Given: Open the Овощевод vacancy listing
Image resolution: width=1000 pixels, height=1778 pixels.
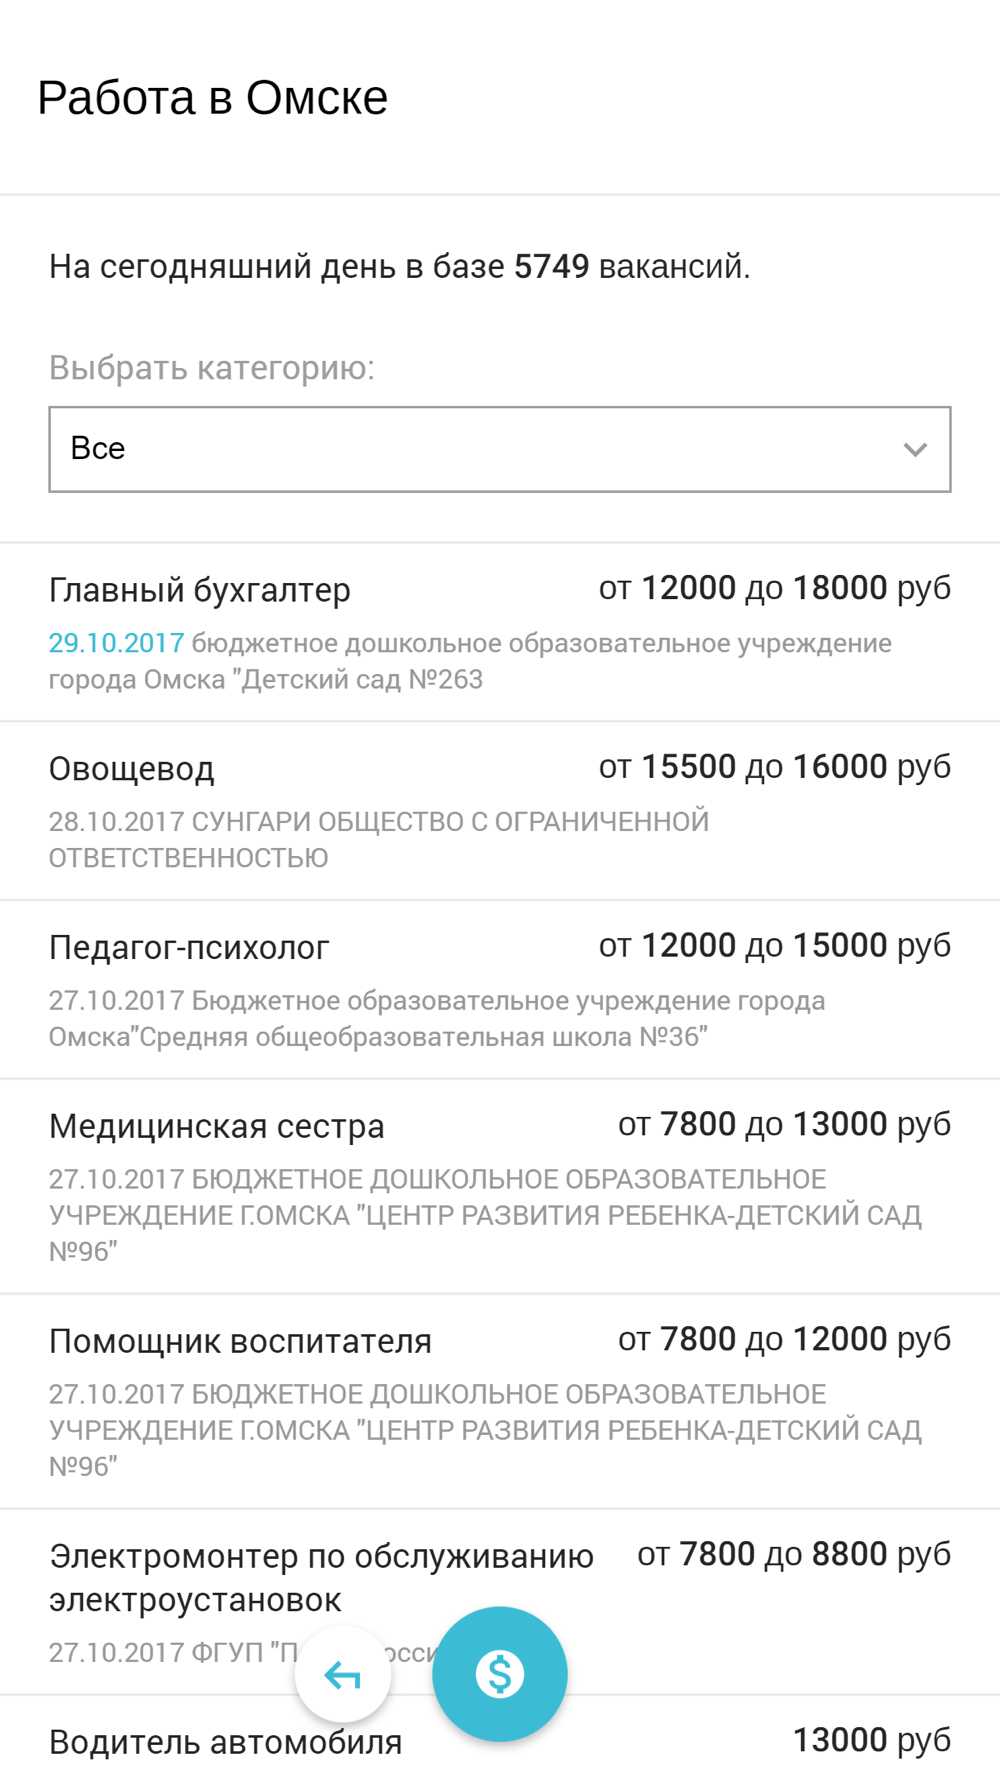Looking at the screenshot, I should coord(500,811).
